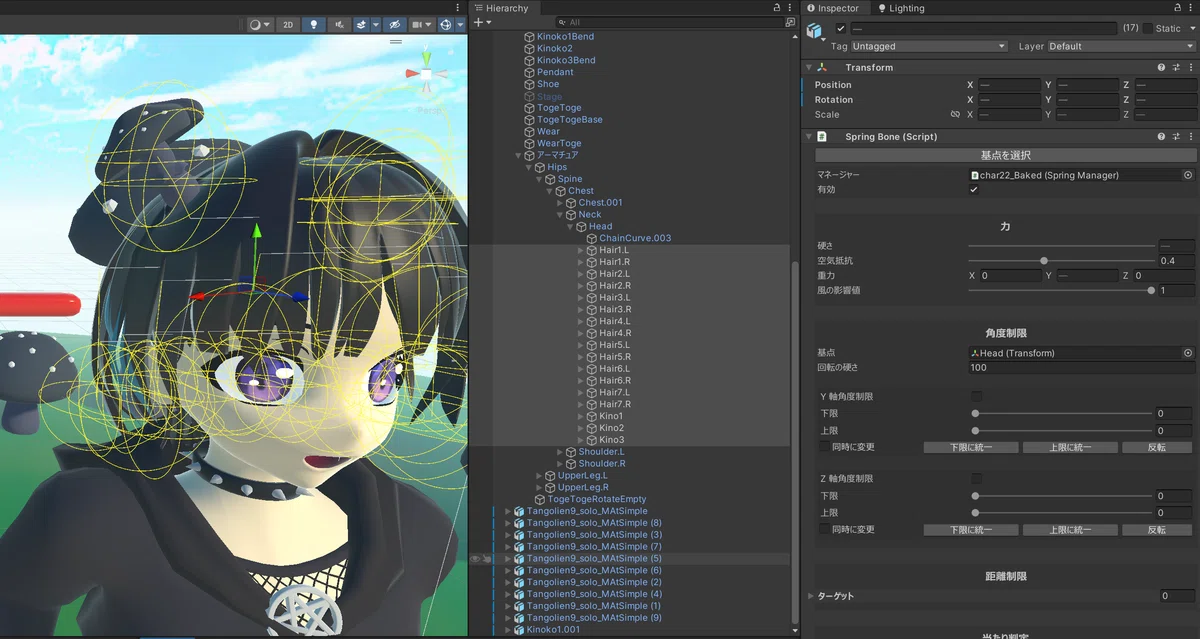The height and width of the screenshot is (639, 1200).
Task: Click the 基点を選択 button
Action: 1005,155
